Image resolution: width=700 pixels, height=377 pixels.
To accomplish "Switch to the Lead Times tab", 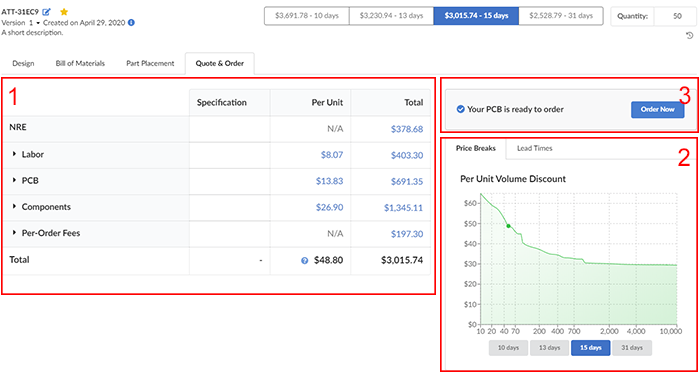I will [x=534, y=148].
